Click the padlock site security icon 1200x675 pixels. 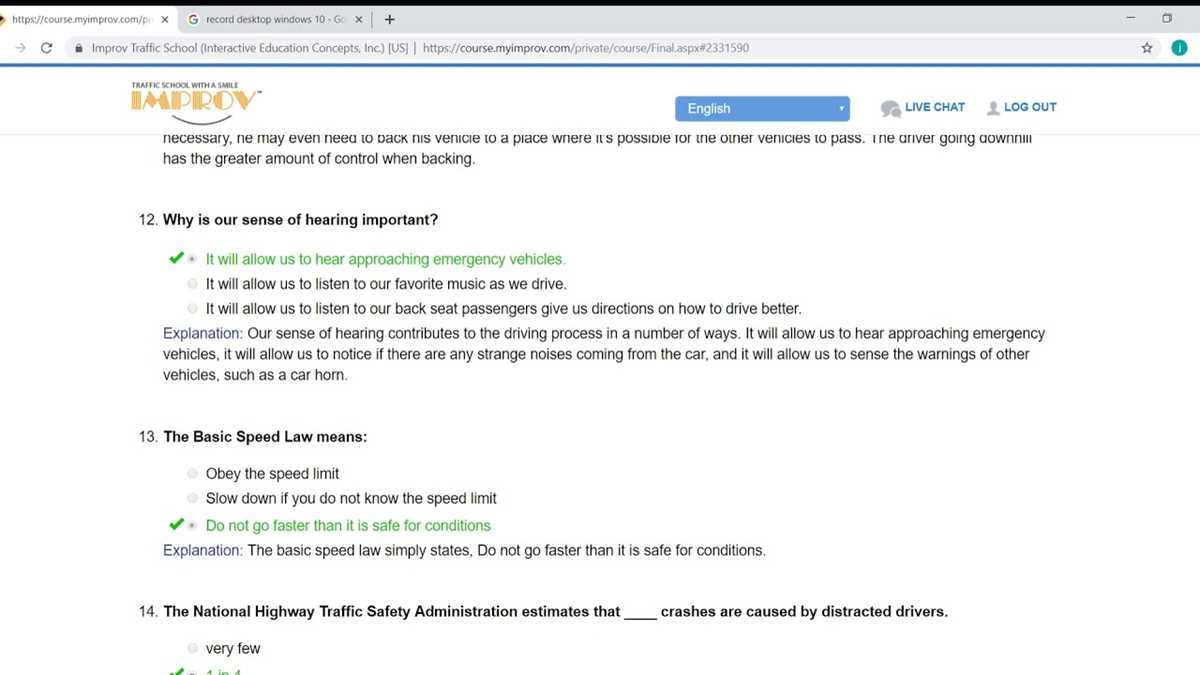click(78, 47)
